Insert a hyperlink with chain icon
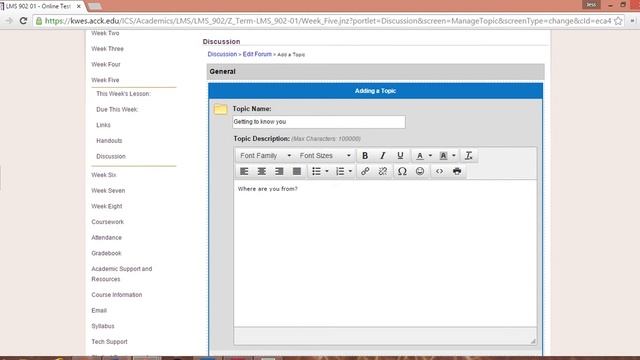 point(365,171)
